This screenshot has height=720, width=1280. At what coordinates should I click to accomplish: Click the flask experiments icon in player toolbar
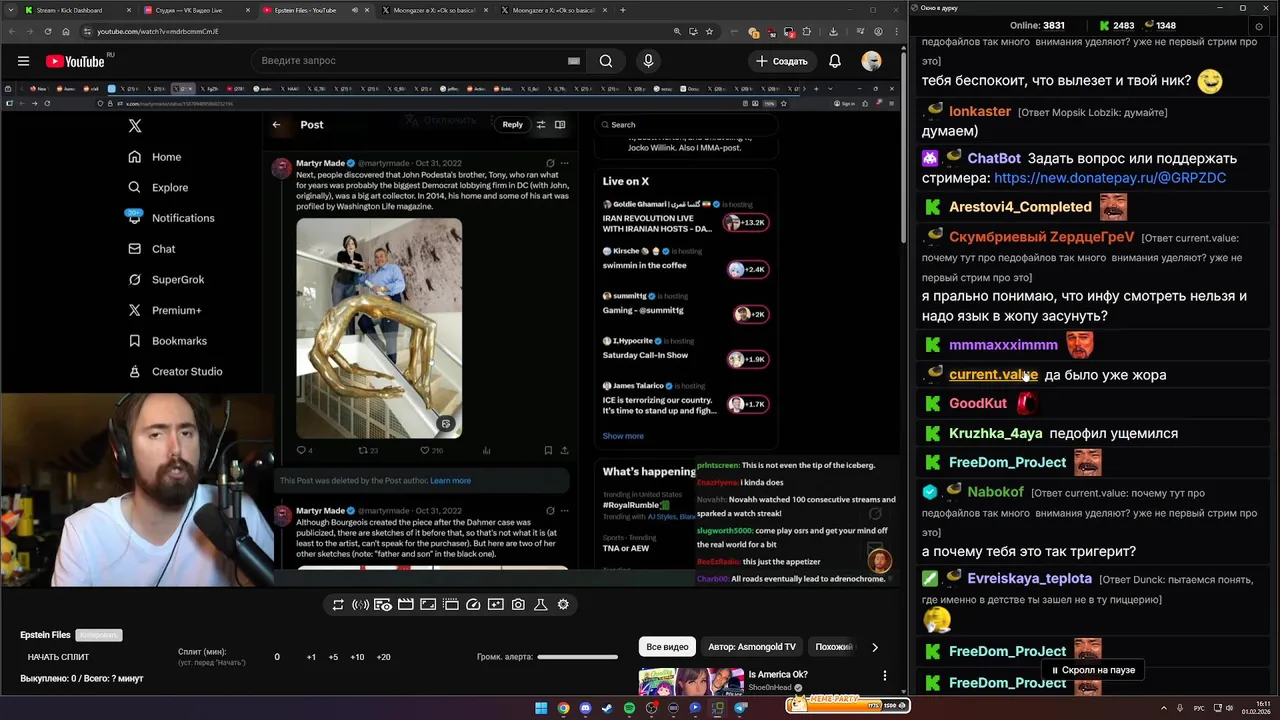[540, 605]
